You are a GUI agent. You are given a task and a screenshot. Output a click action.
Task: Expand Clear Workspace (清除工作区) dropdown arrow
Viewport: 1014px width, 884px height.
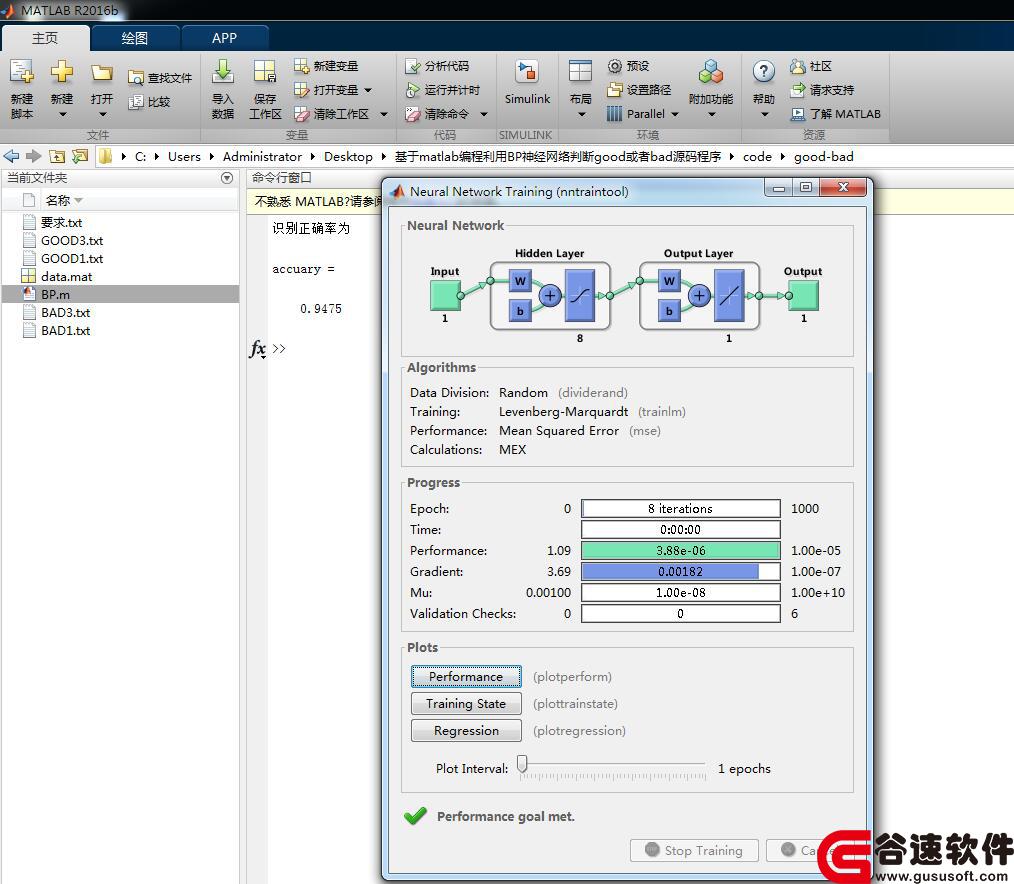(x=383, y=114)
